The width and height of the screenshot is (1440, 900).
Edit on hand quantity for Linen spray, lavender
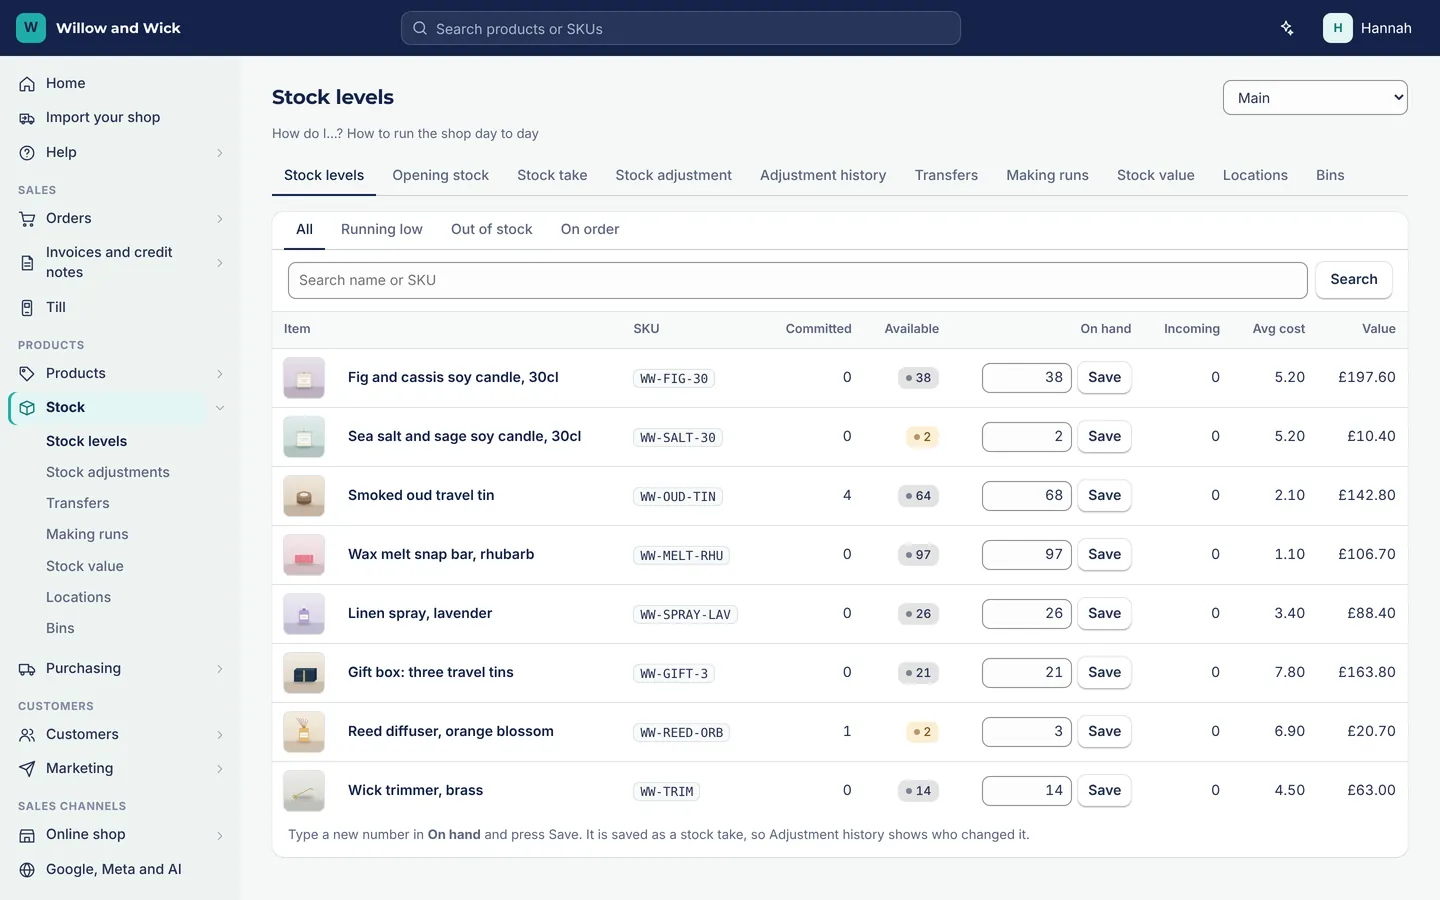[1027, 614]
